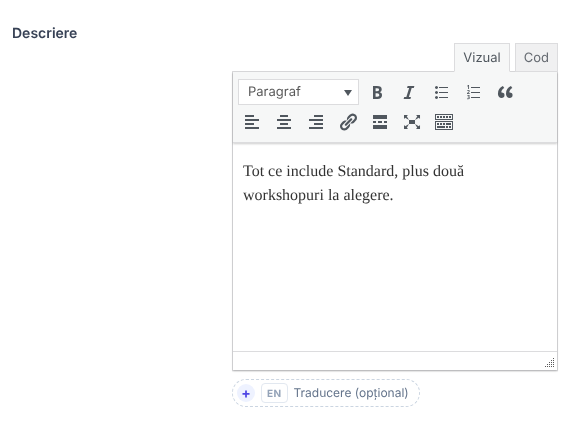This screenshot has width=580, height=434.
Task: Switch to the Vizual tab
Action: tap(482, 58)
